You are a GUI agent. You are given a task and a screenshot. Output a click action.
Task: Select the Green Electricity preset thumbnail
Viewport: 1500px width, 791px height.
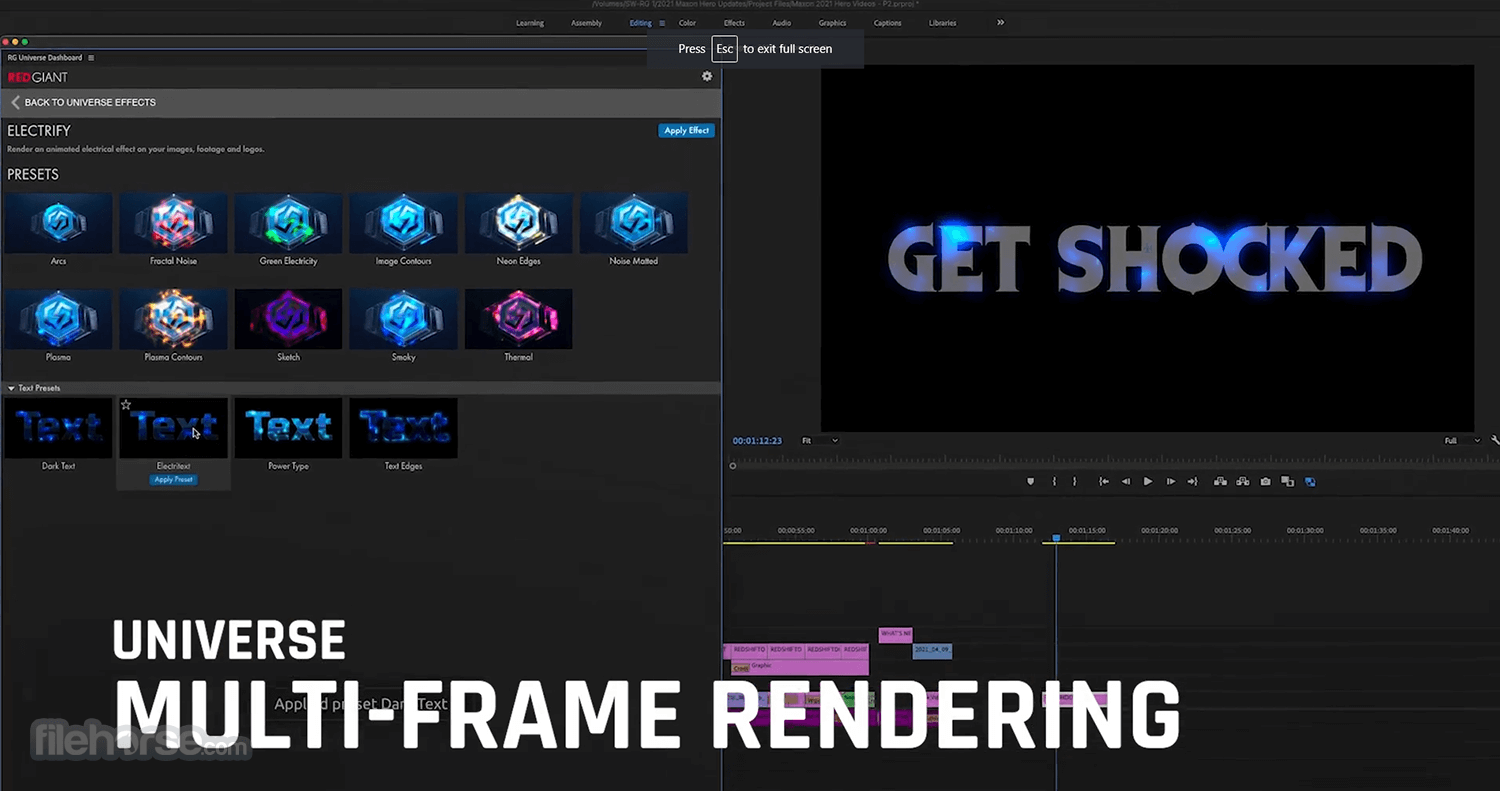click(288, 222)
